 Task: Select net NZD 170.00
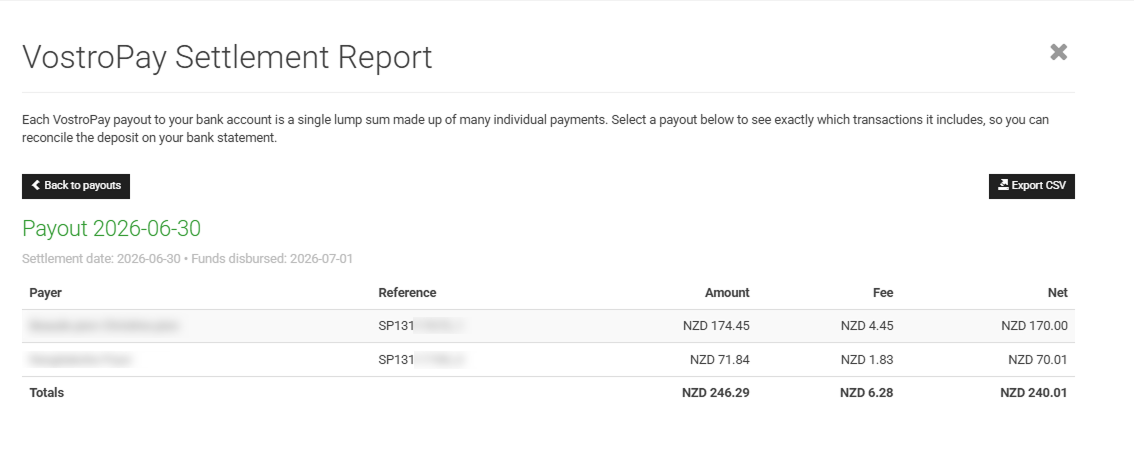point(1034,326)
